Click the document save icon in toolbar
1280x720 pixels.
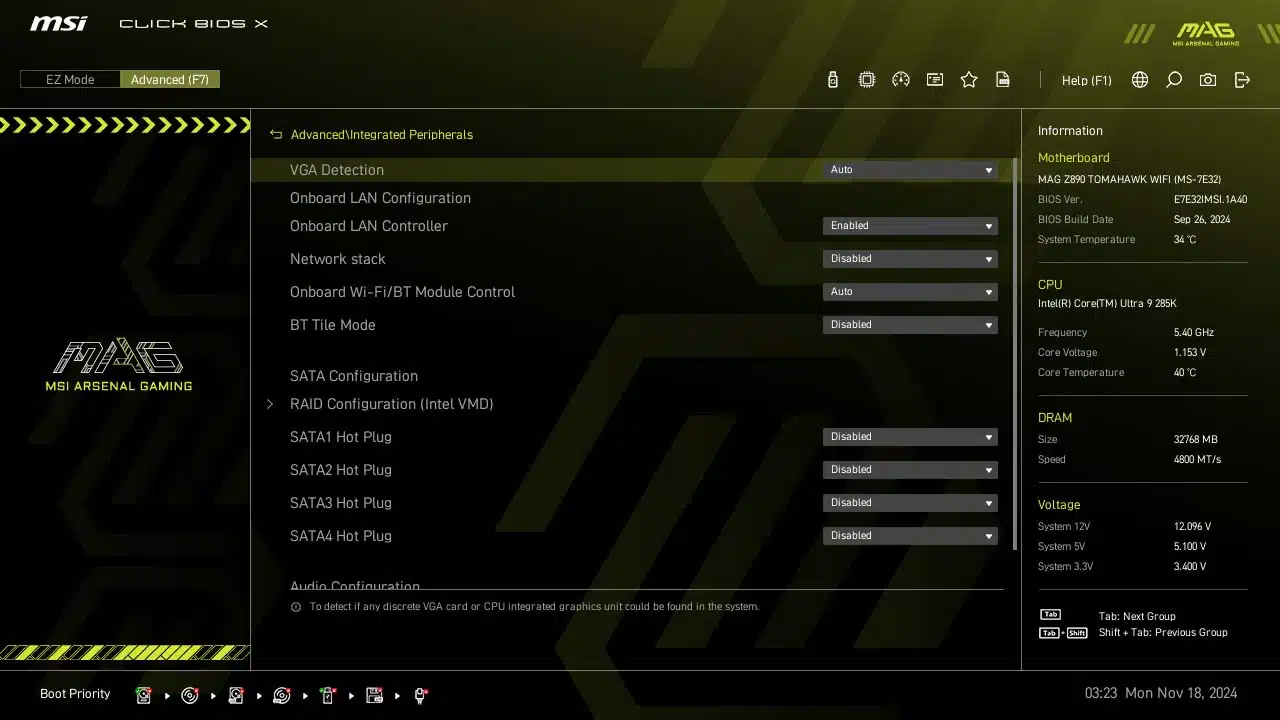[1003, 80]
